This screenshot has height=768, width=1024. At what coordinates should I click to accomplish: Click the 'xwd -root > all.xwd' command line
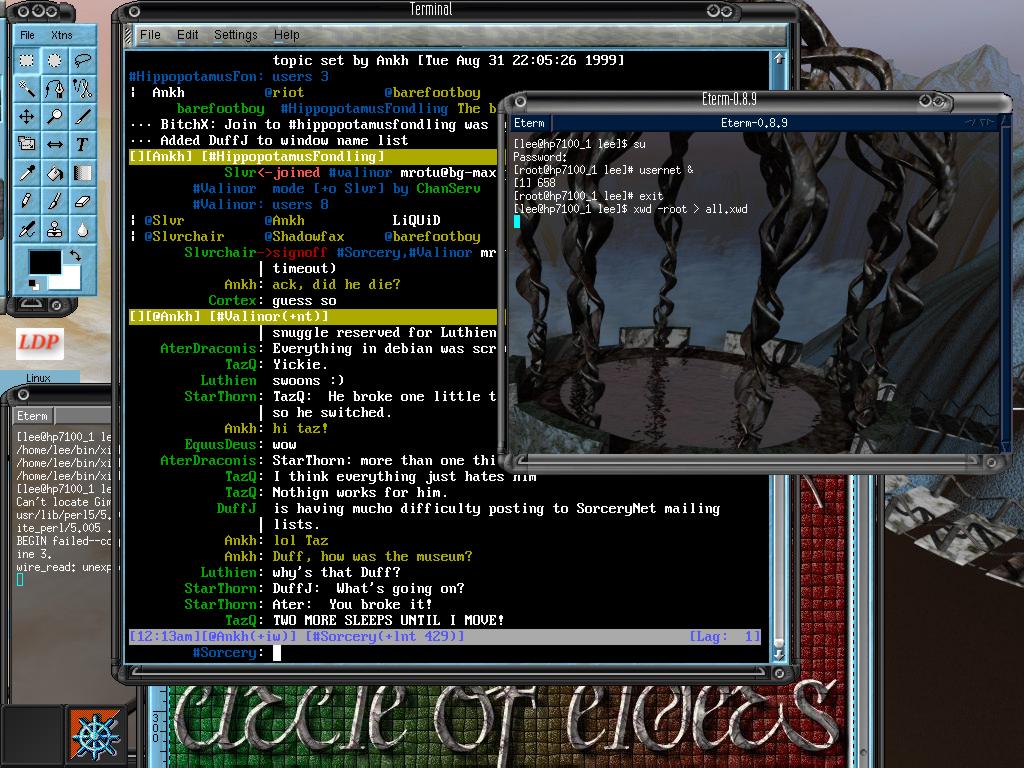tap(630, 209)
